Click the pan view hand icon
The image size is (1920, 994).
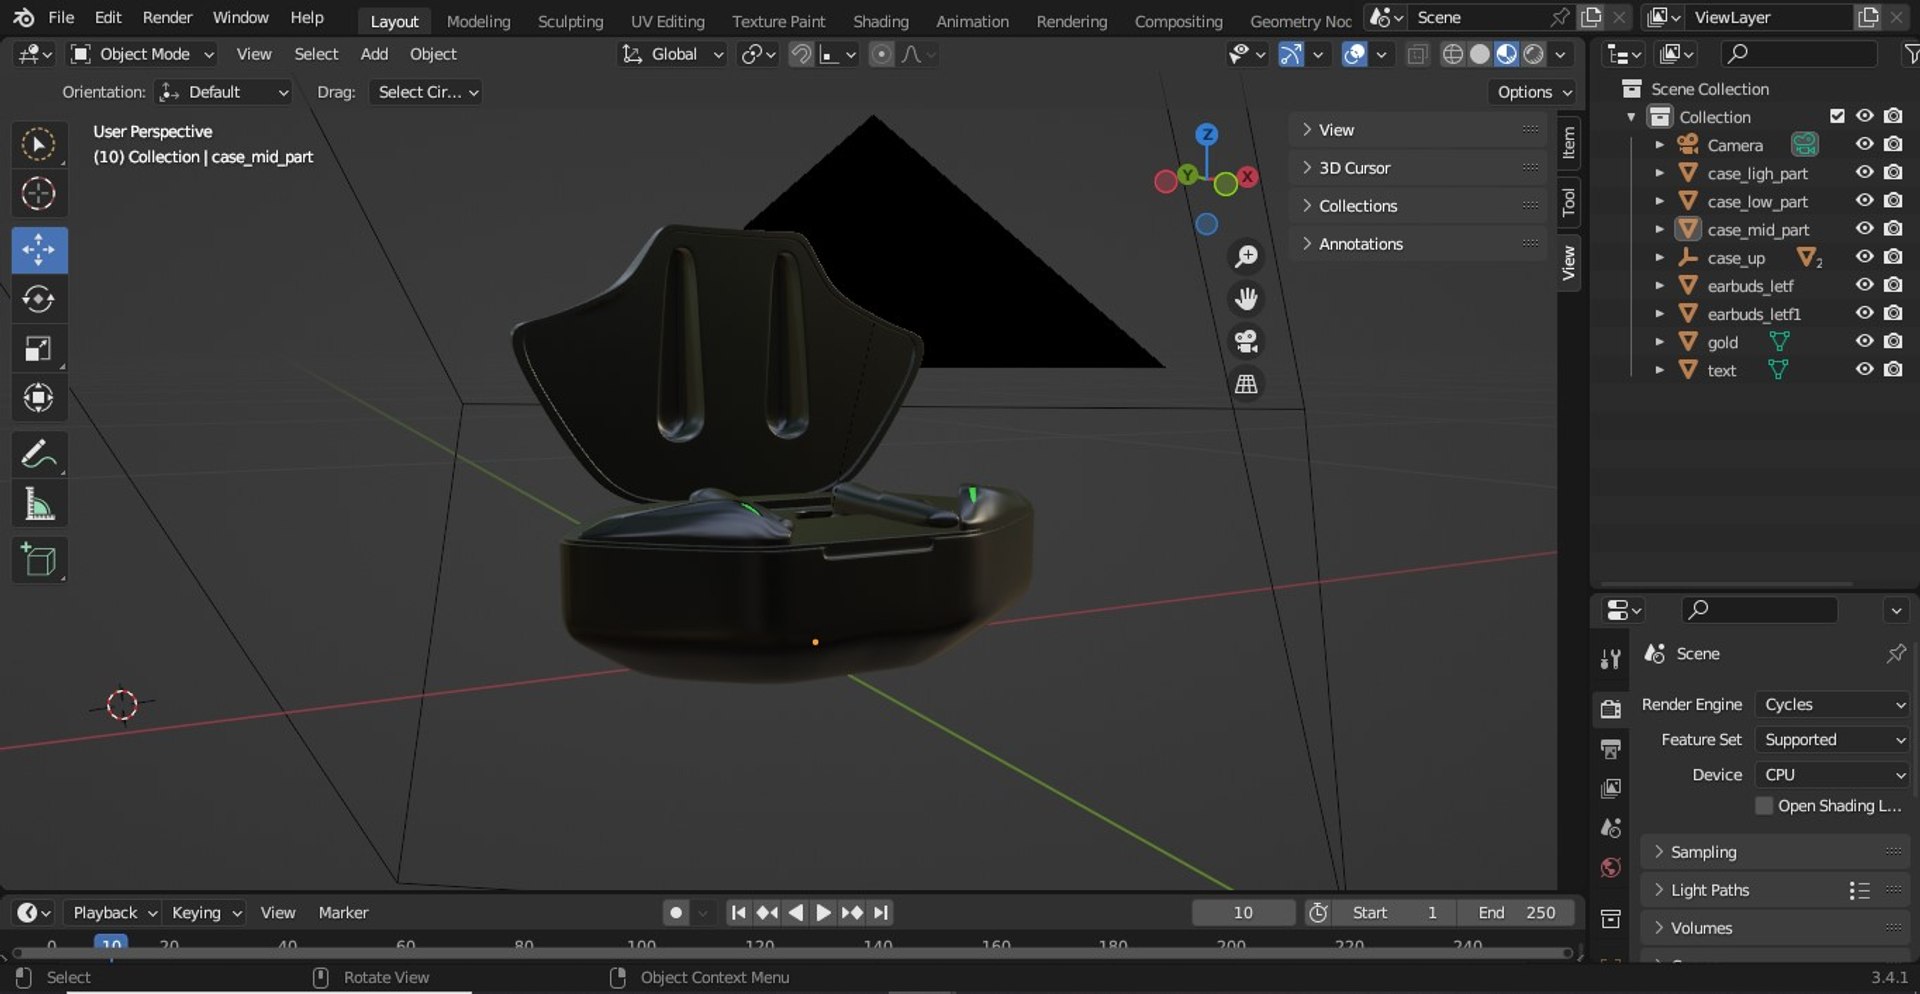(x=1246, y=299)
